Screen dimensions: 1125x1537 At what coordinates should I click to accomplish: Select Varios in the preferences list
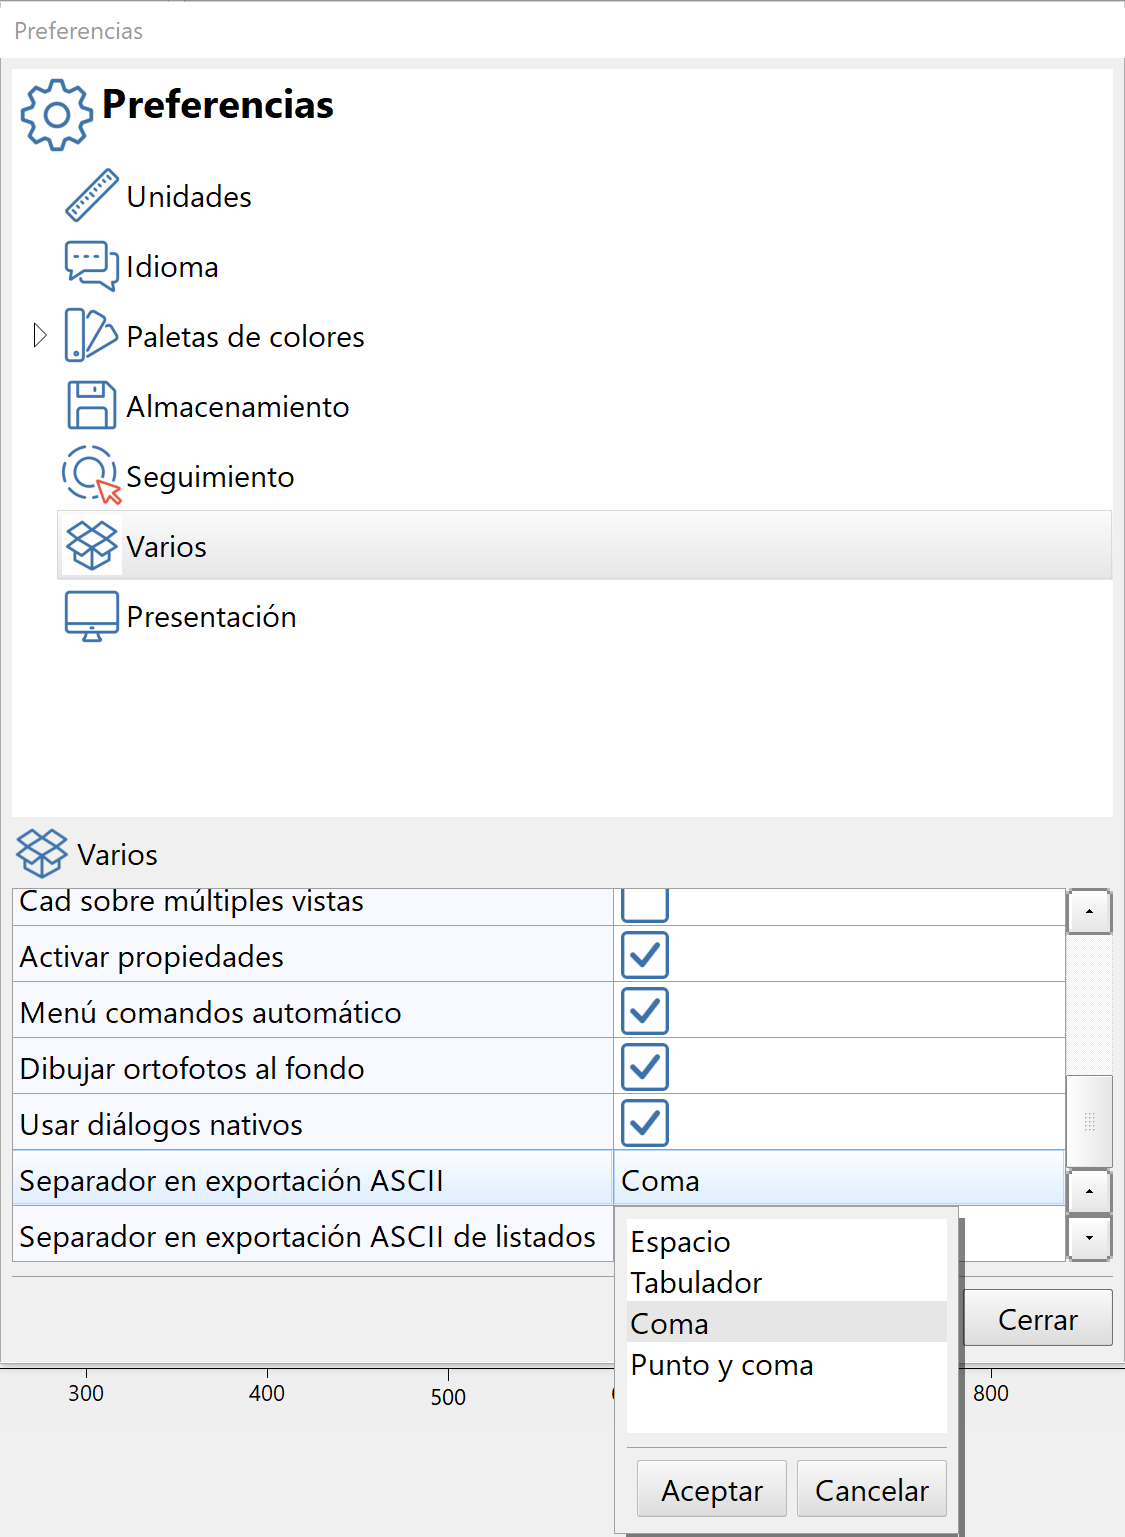[166, 546]
